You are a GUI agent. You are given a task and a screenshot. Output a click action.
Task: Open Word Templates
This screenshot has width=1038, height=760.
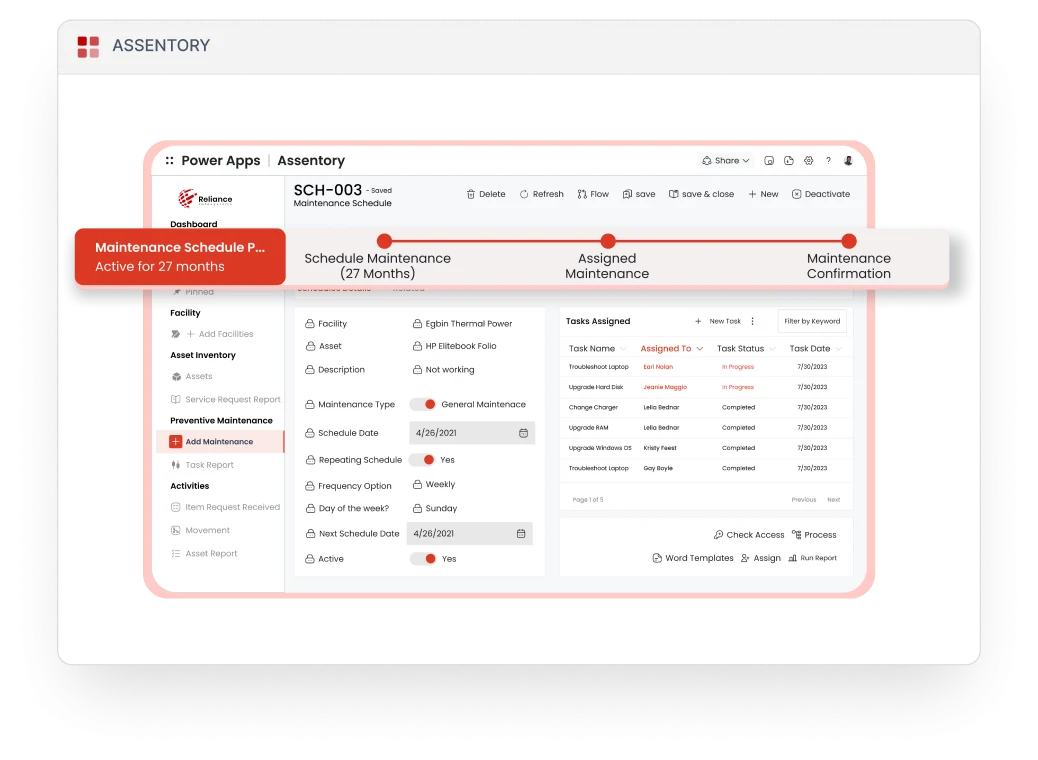[x=693, y=558]
